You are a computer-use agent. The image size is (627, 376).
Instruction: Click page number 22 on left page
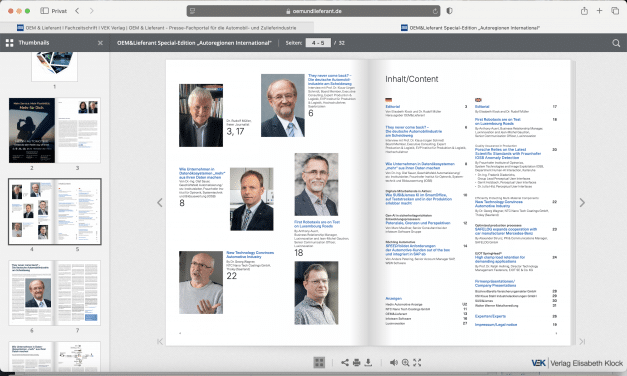(x=231, y=276)
